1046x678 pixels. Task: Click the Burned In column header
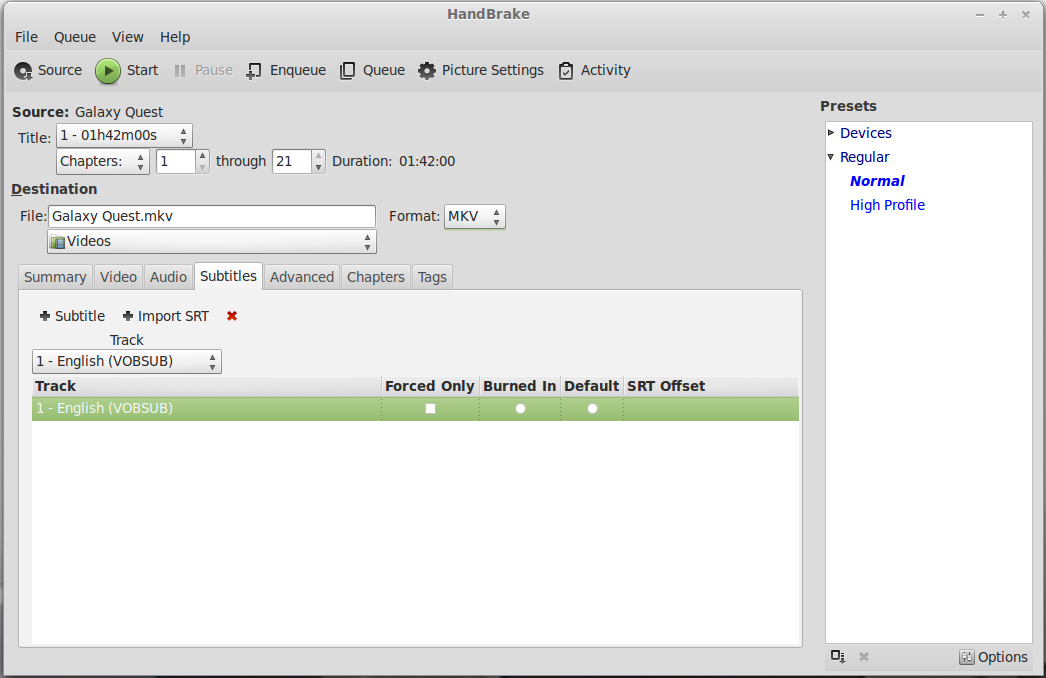[x=520, y=386]
